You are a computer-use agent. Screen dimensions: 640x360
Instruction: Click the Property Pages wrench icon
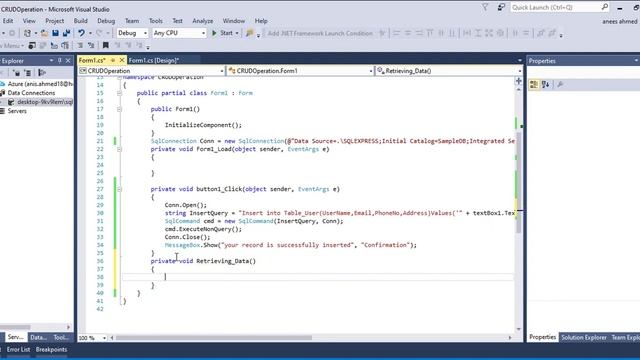pyautogui.click(x=560, y=84)
